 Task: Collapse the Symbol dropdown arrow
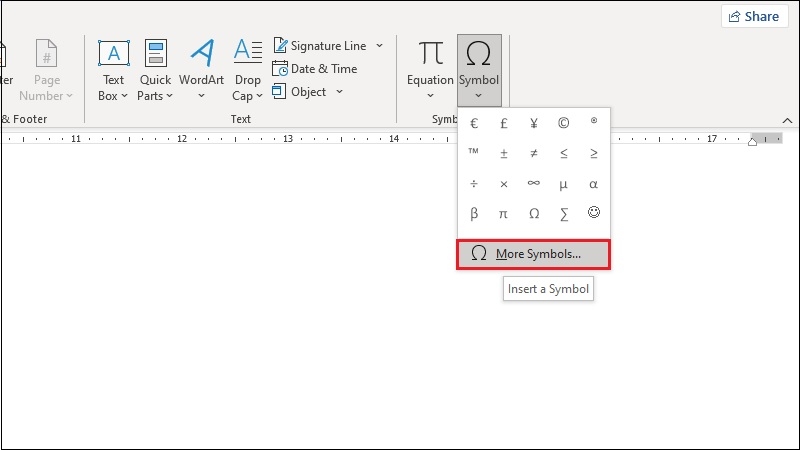(479, 95)
